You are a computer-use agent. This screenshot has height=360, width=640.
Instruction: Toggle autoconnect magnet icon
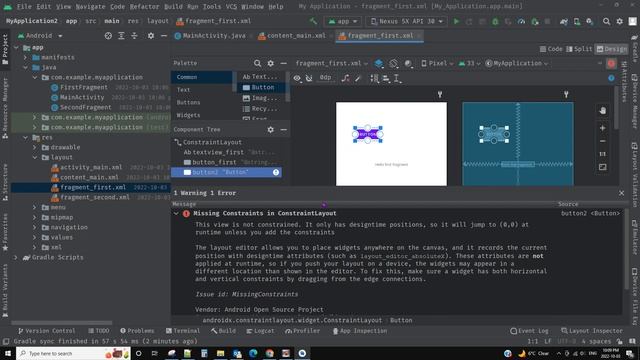[309, 78]
